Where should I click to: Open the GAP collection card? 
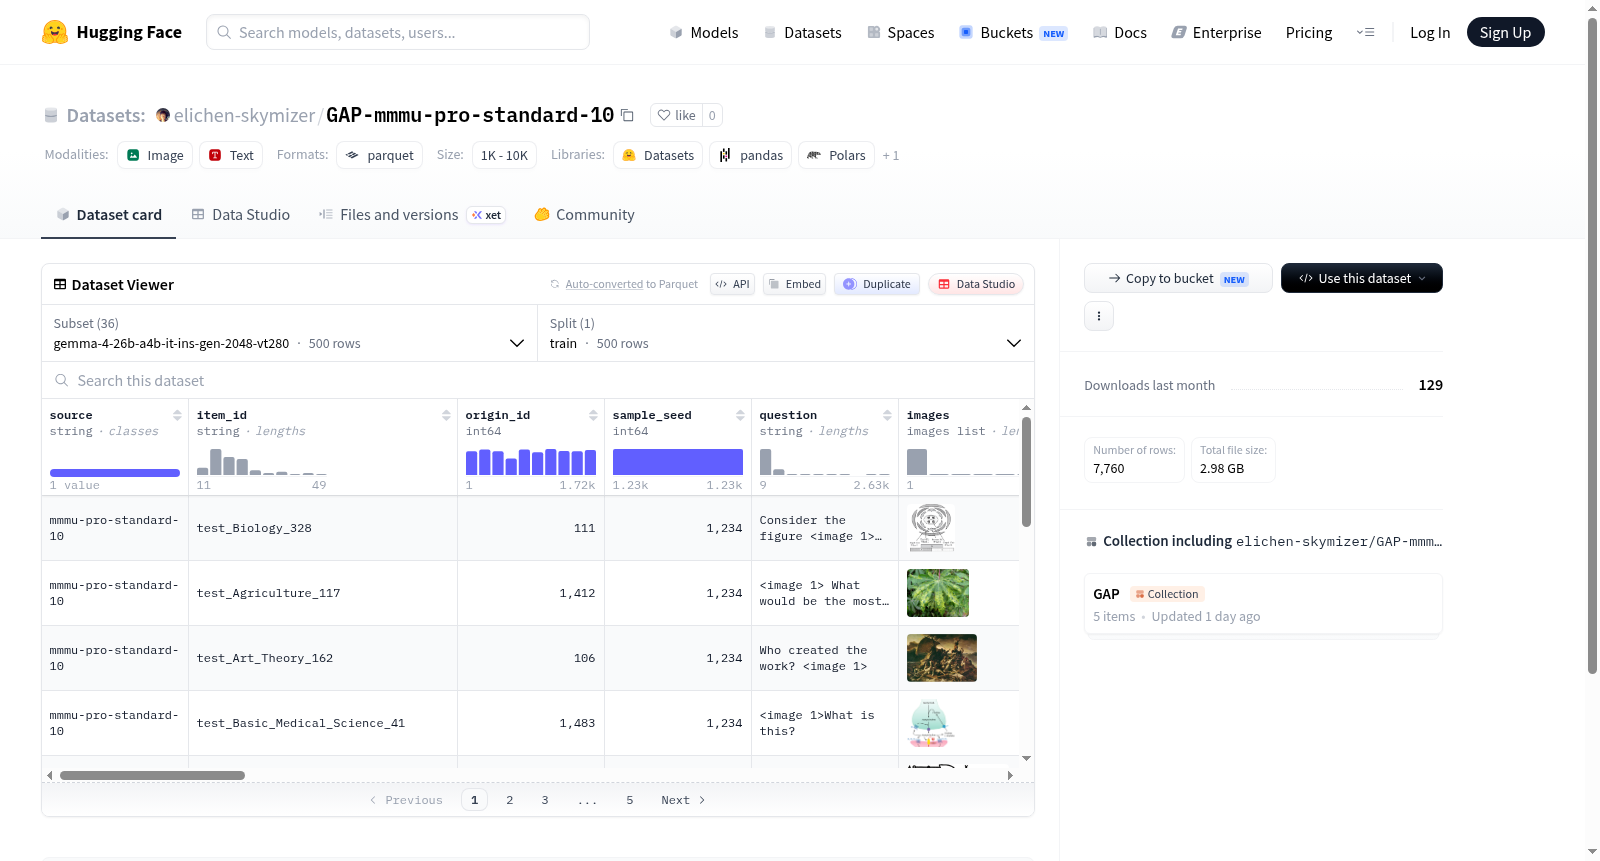[1263, 604]
